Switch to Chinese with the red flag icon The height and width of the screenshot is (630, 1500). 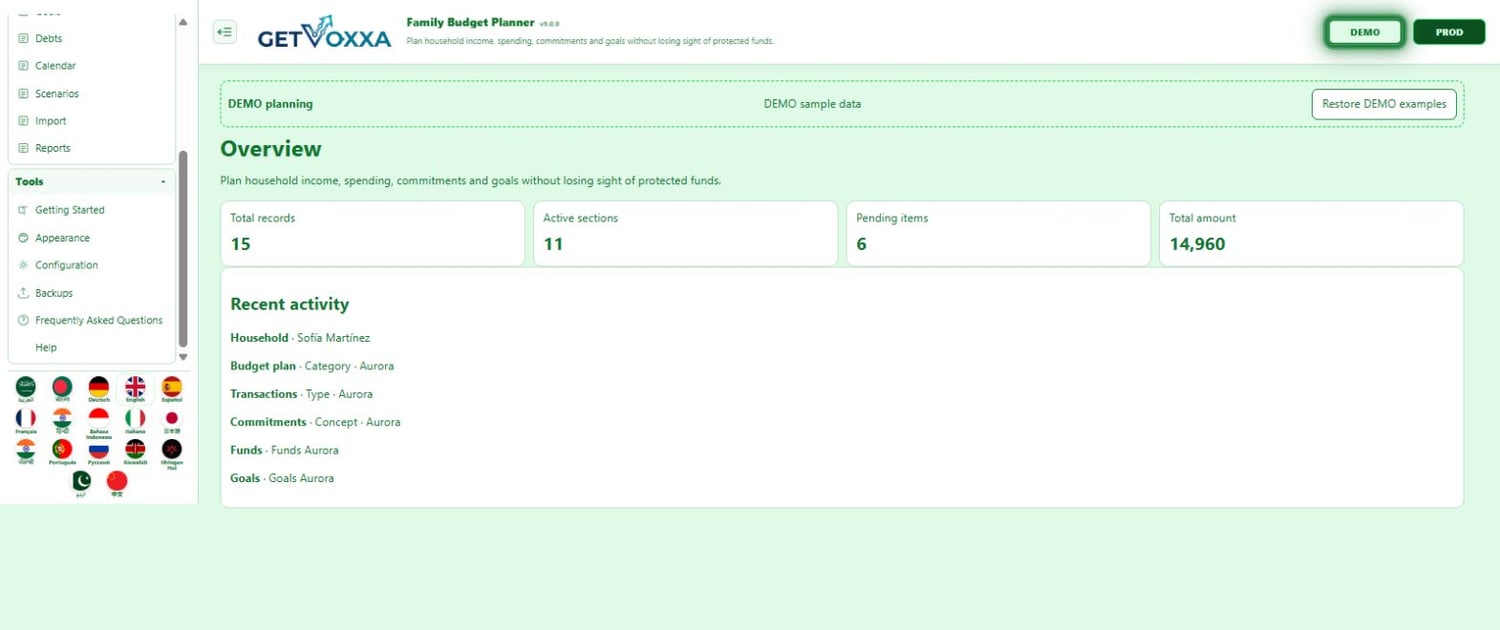click(117, 483)
